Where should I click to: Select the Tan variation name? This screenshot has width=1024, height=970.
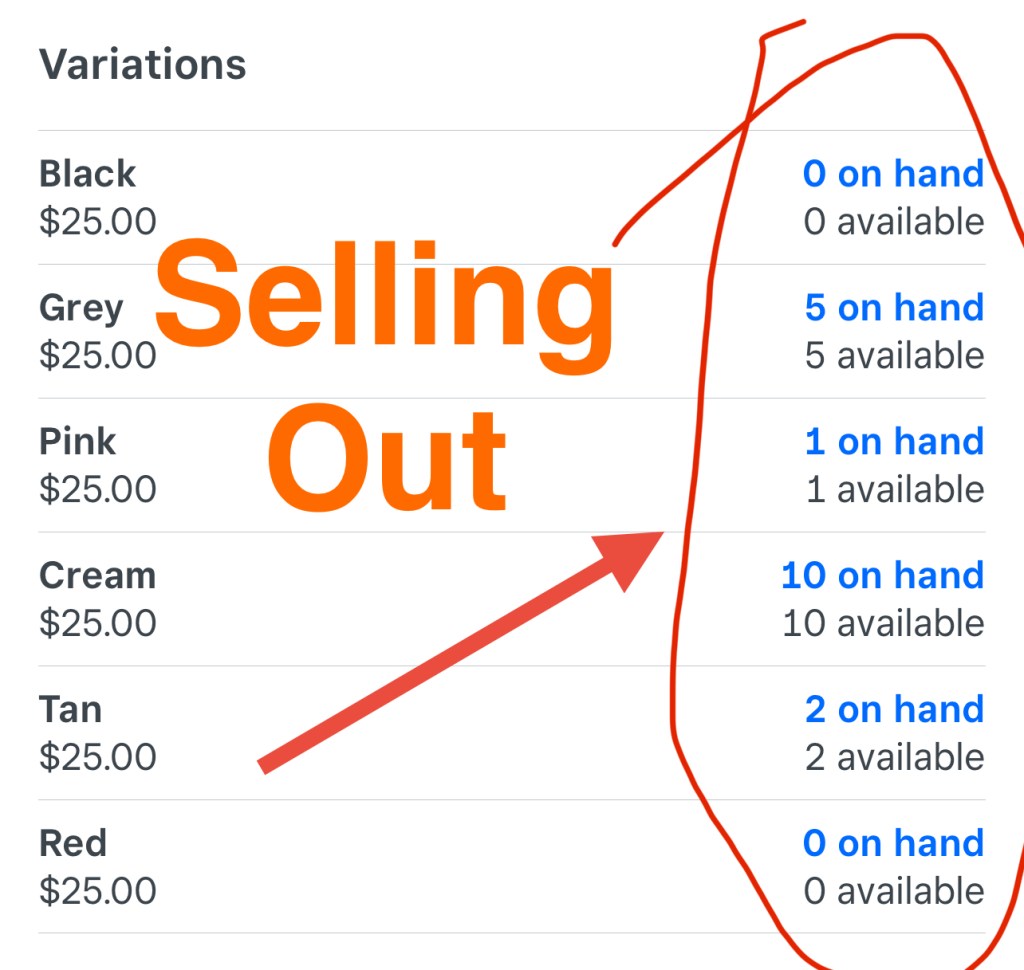[70, 710]
